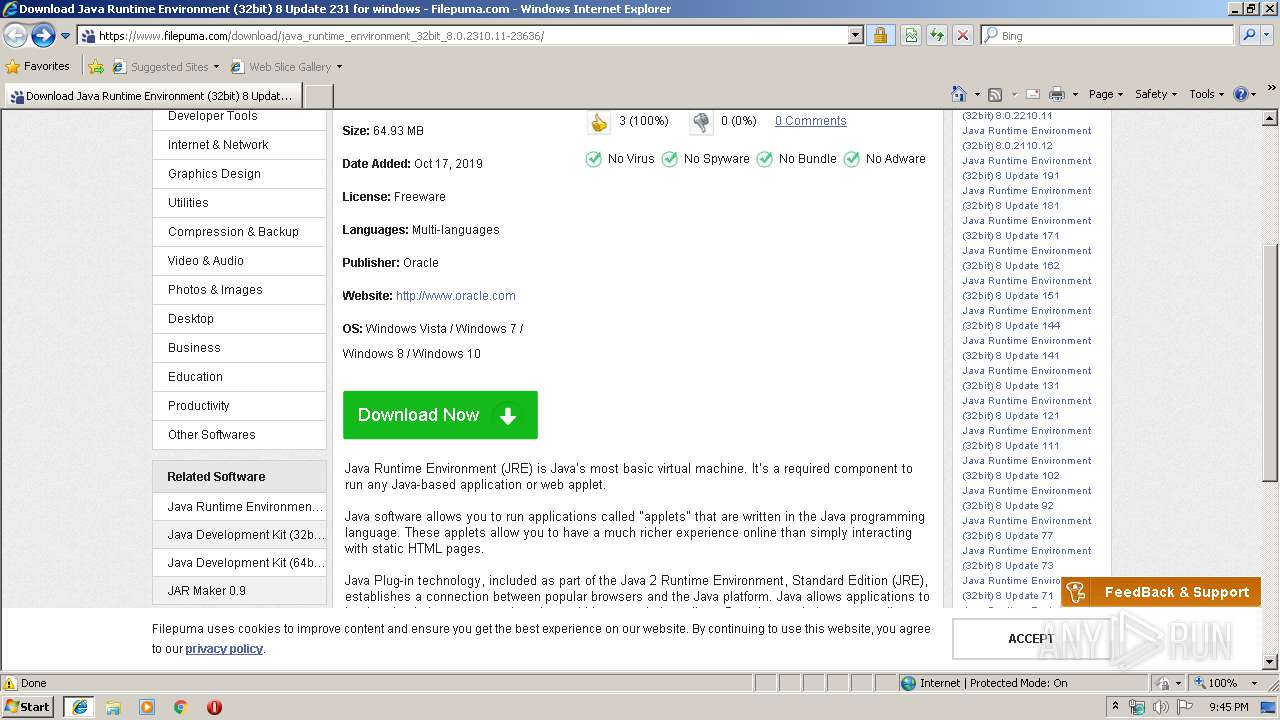This screenshot has height=720, width=1280.
Task: Open the Compression & Backup category
Action: coord(233,231)
